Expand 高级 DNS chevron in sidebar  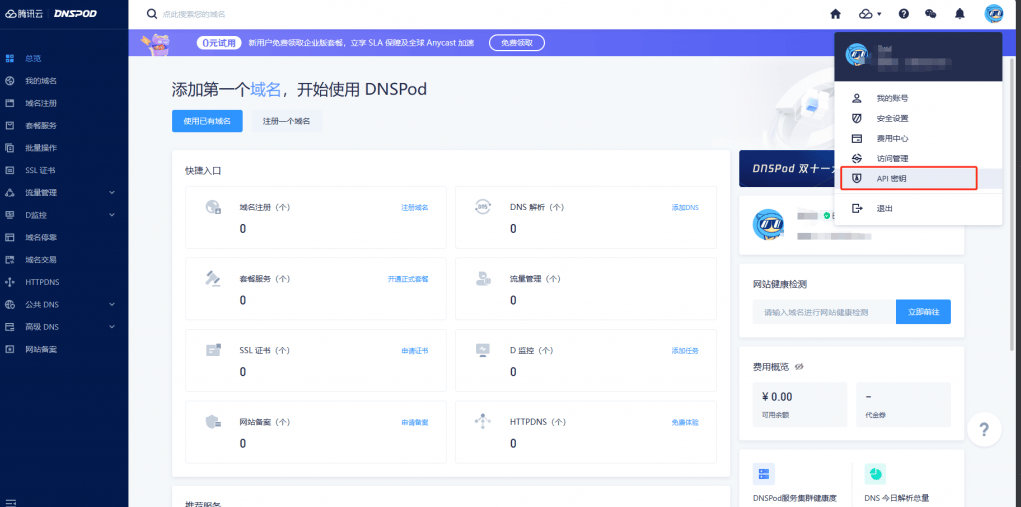[112, 327]
